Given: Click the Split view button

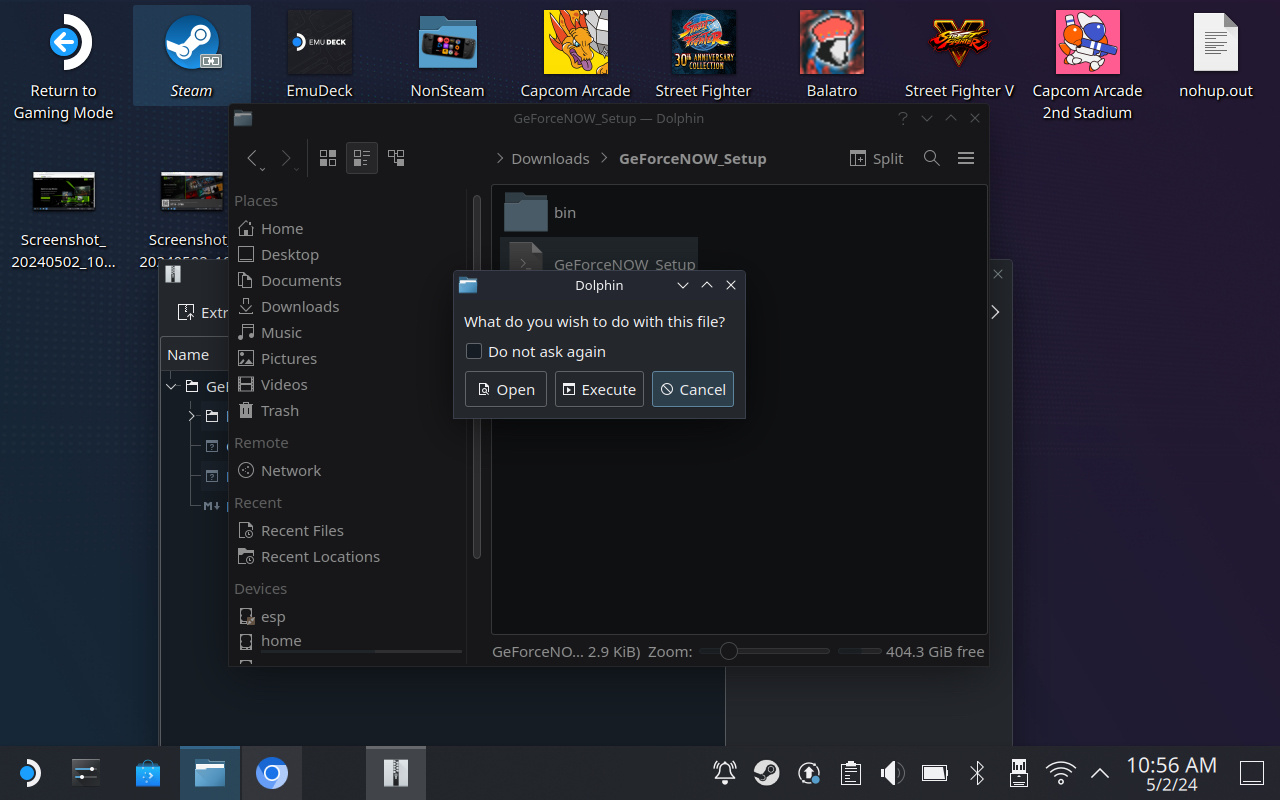Looking at the screenshot, I should [876, 158].
